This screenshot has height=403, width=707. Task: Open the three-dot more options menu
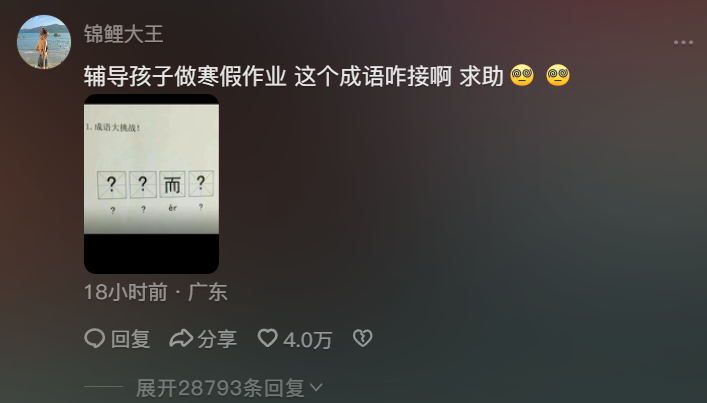683,42
